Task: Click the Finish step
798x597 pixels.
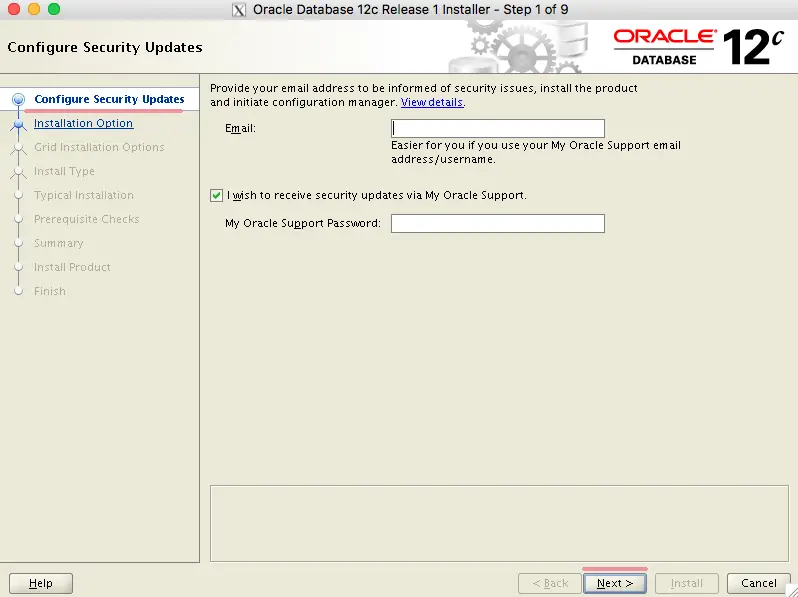Action: tap(50, 291)
